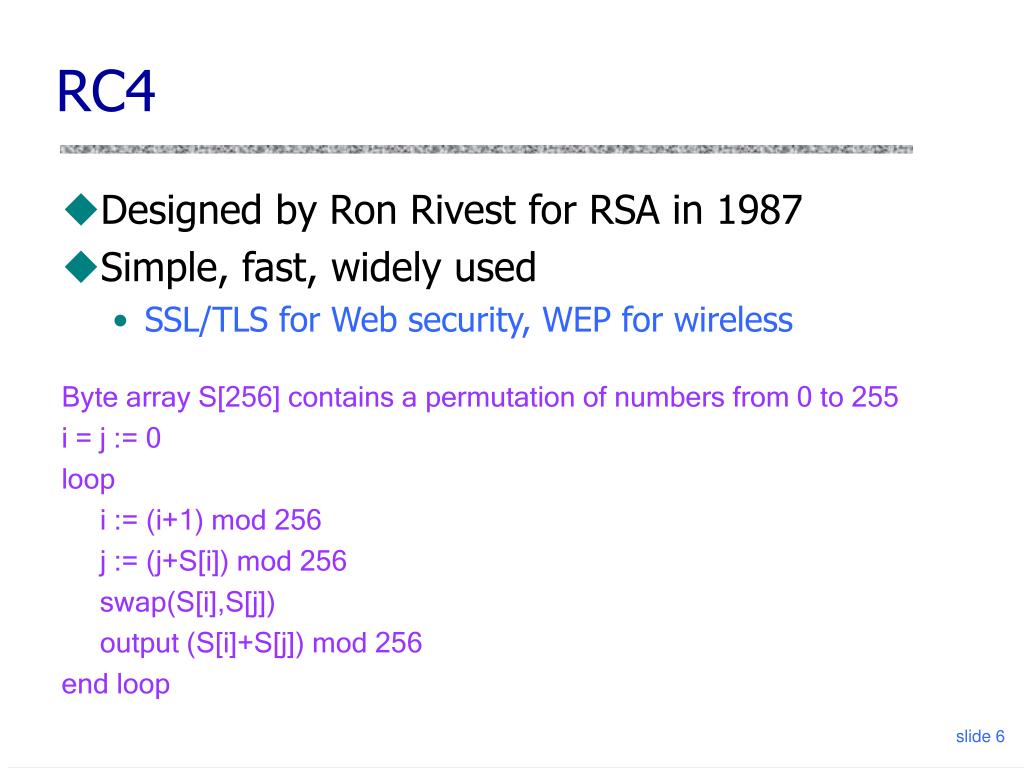Click the text Simple, fast, widely used
The image size is (1024, 768).
click(318, 267)
